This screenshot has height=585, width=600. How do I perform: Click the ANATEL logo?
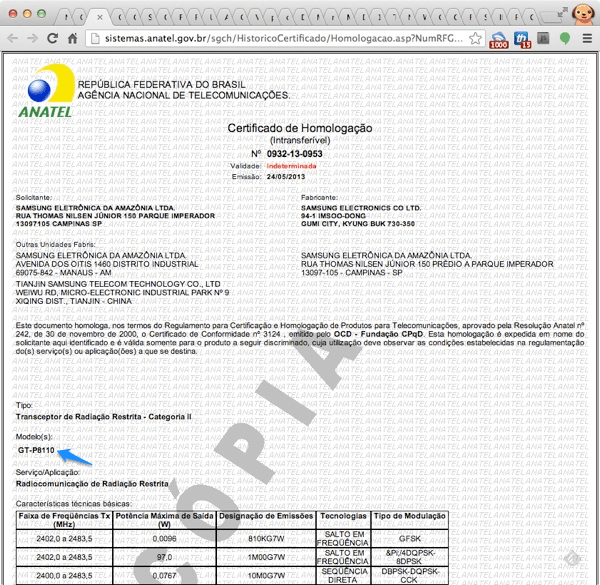tap(46, 91)
